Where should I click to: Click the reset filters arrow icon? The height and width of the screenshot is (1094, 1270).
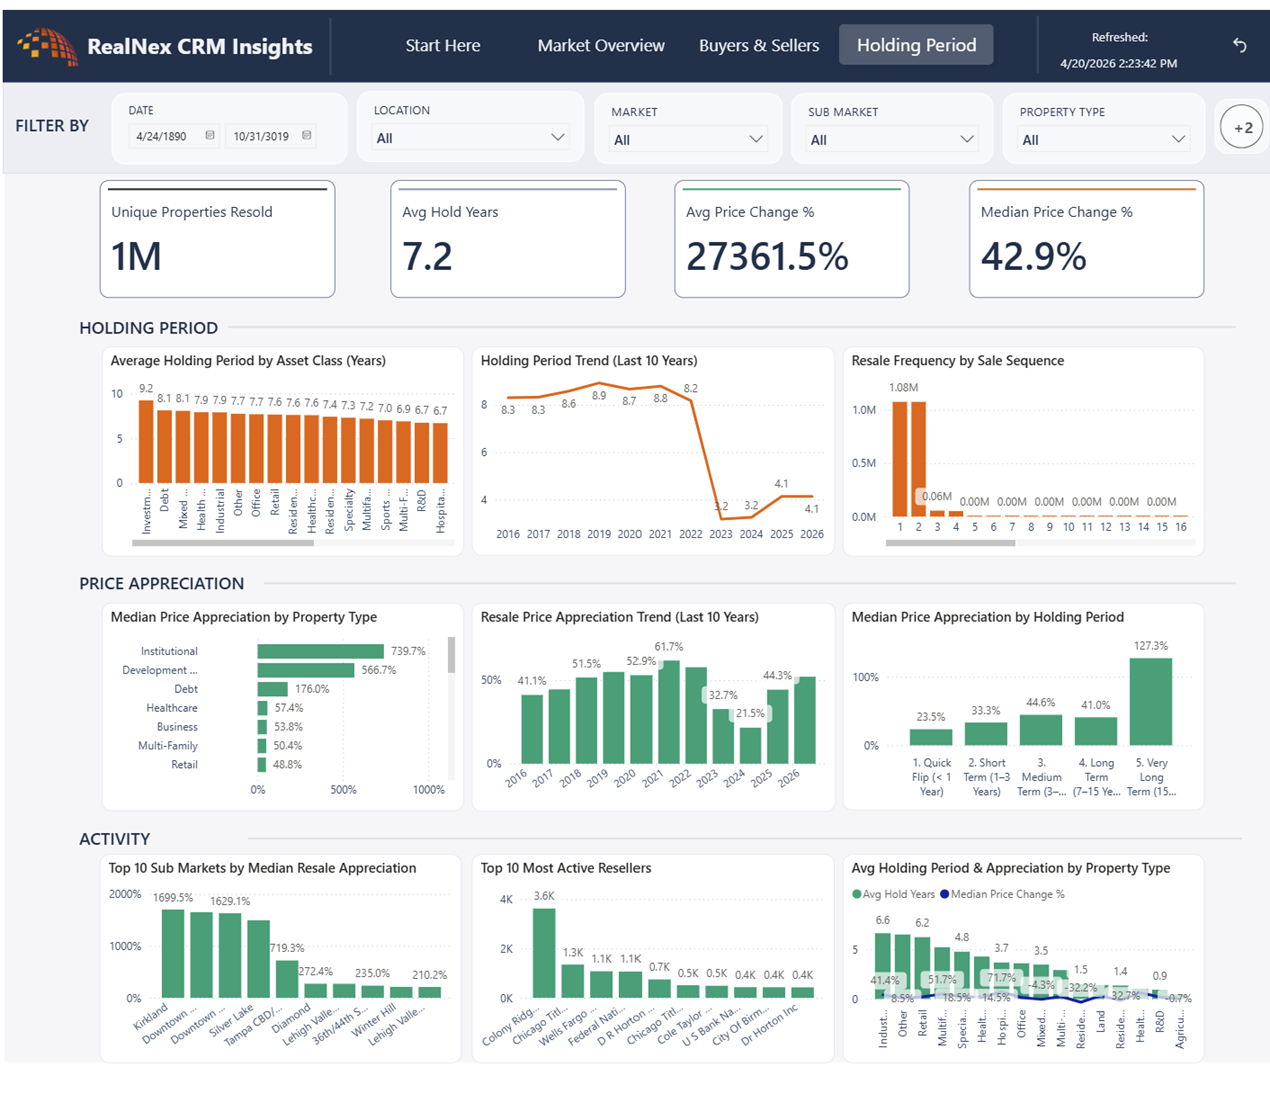1240,45
